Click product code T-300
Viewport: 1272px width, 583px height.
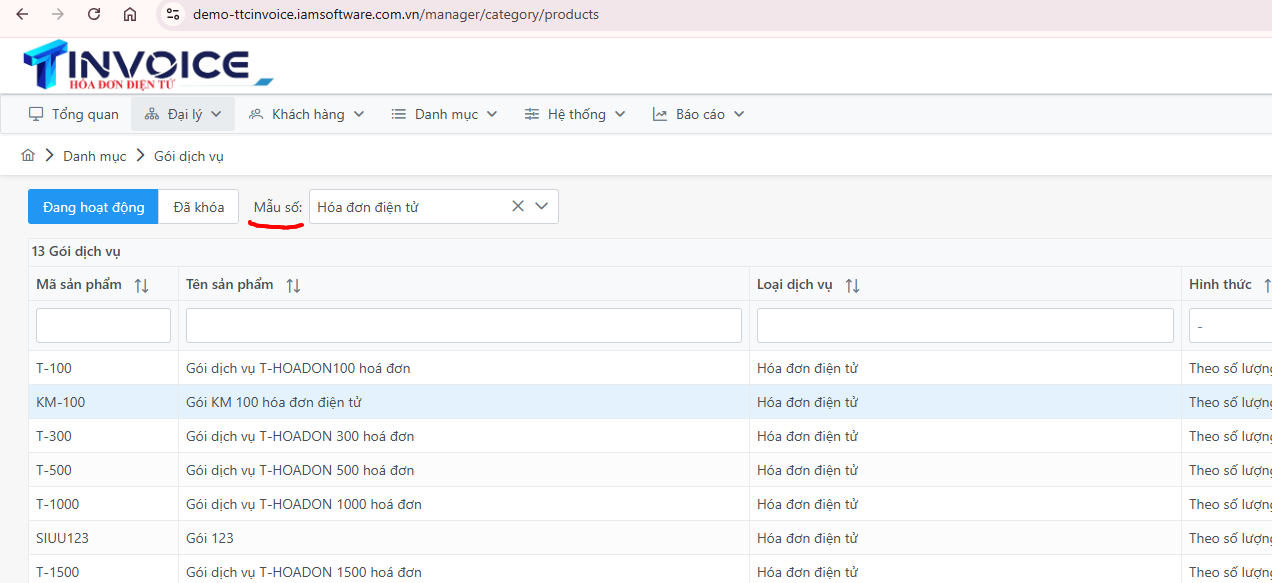tap(54, 436)
